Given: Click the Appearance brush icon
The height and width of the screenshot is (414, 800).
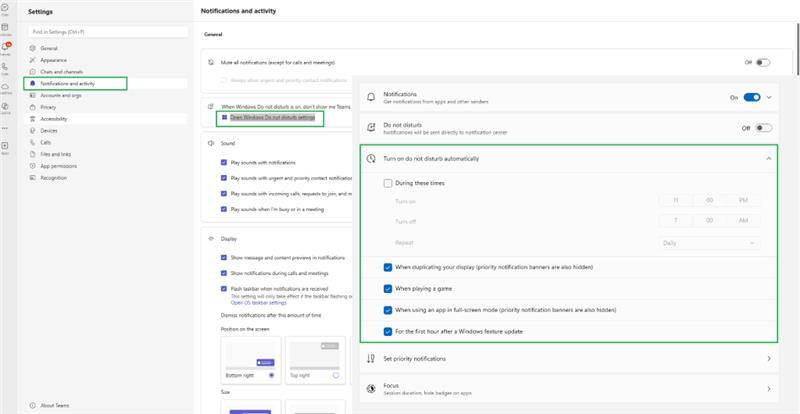Looking at the screenshot, I should tap(33, 60).
